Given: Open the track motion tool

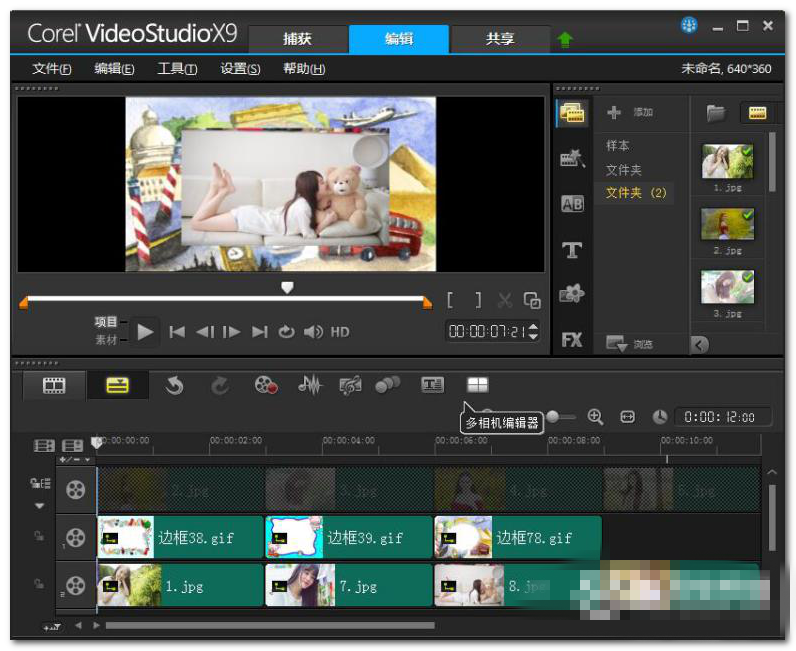Looking at the screenshot, I should pos(387,385).
